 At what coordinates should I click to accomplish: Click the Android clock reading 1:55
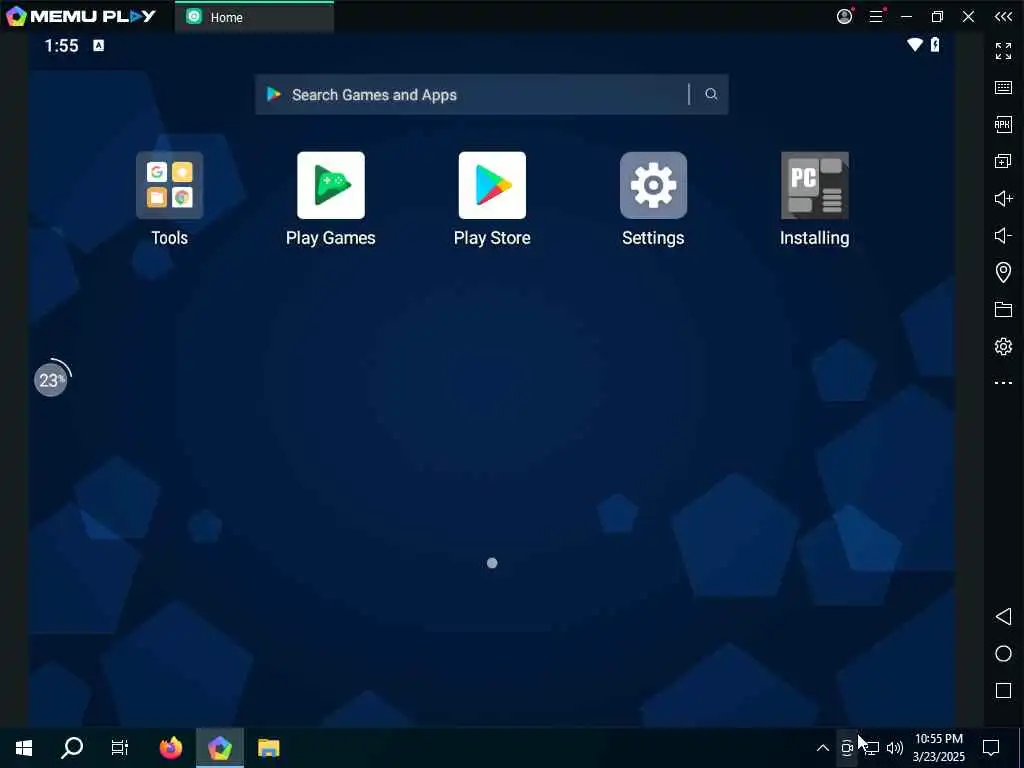coord(61,45)
